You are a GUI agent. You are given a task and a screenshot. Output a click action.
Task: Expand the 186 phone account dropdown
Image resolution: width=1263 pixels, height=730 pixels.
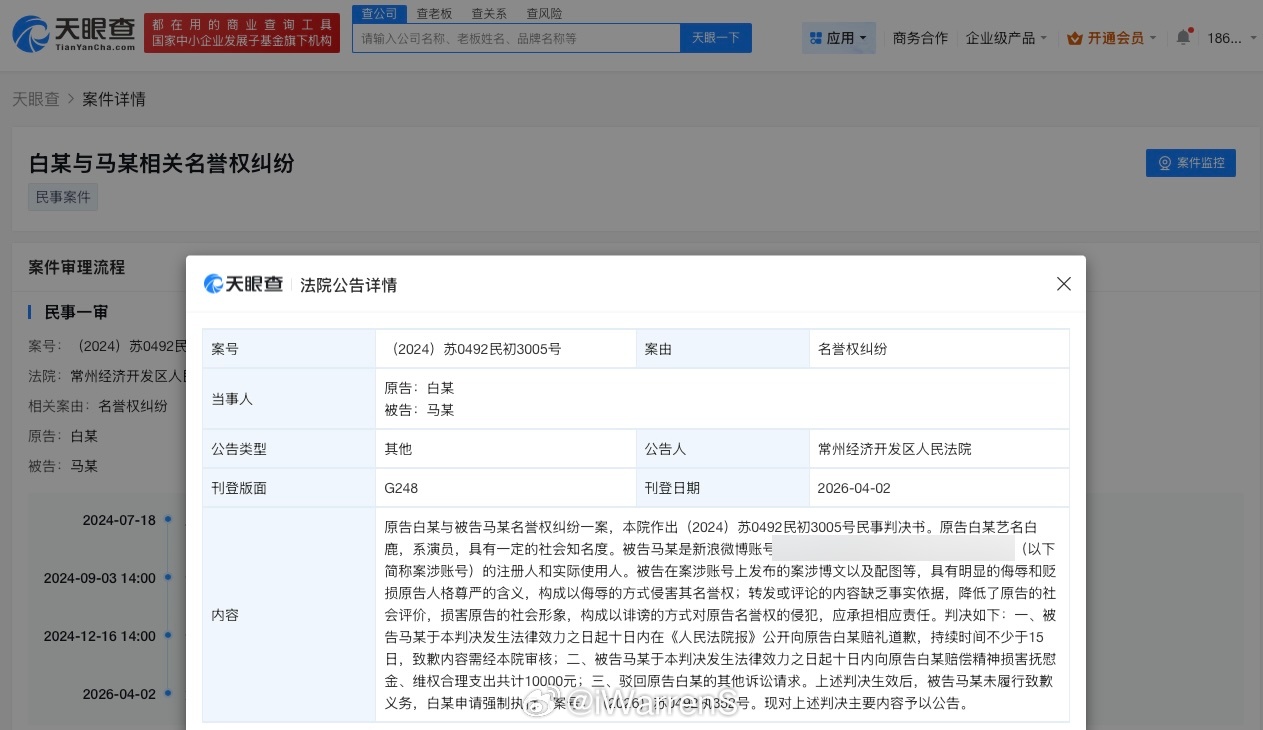[x=1228, y=36]
